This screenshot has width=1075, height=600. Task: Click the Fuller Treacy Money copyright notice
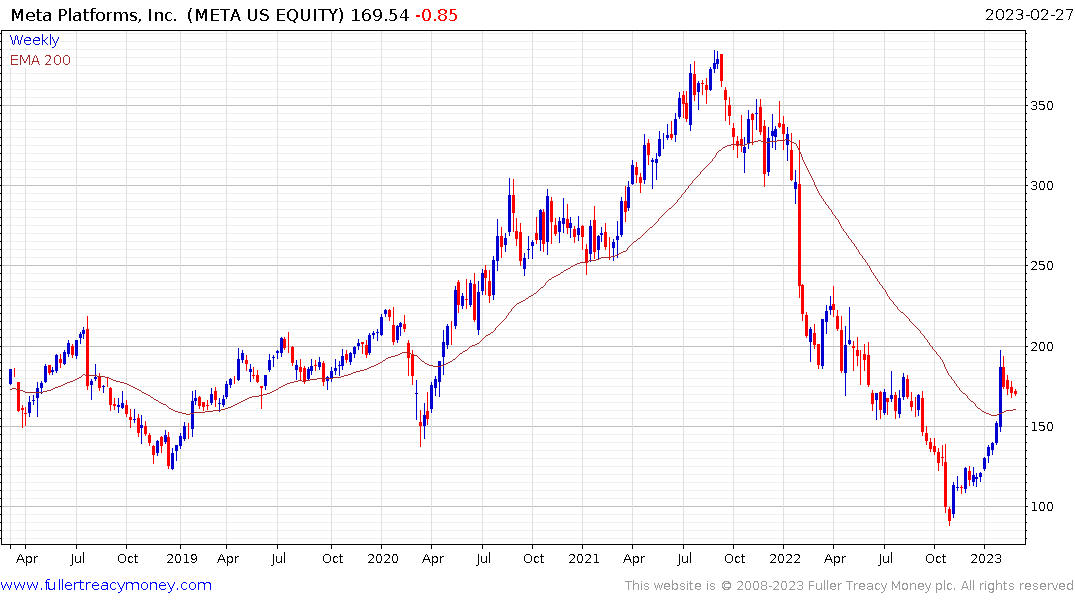[x=849, y=586]
